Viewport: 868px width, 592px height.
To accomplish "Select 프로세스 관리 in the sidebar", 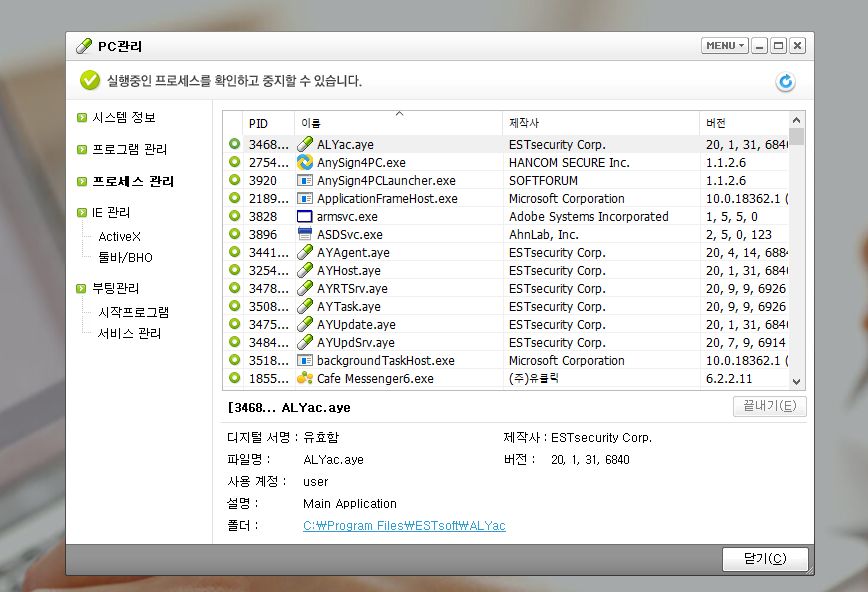I will 132,182.
